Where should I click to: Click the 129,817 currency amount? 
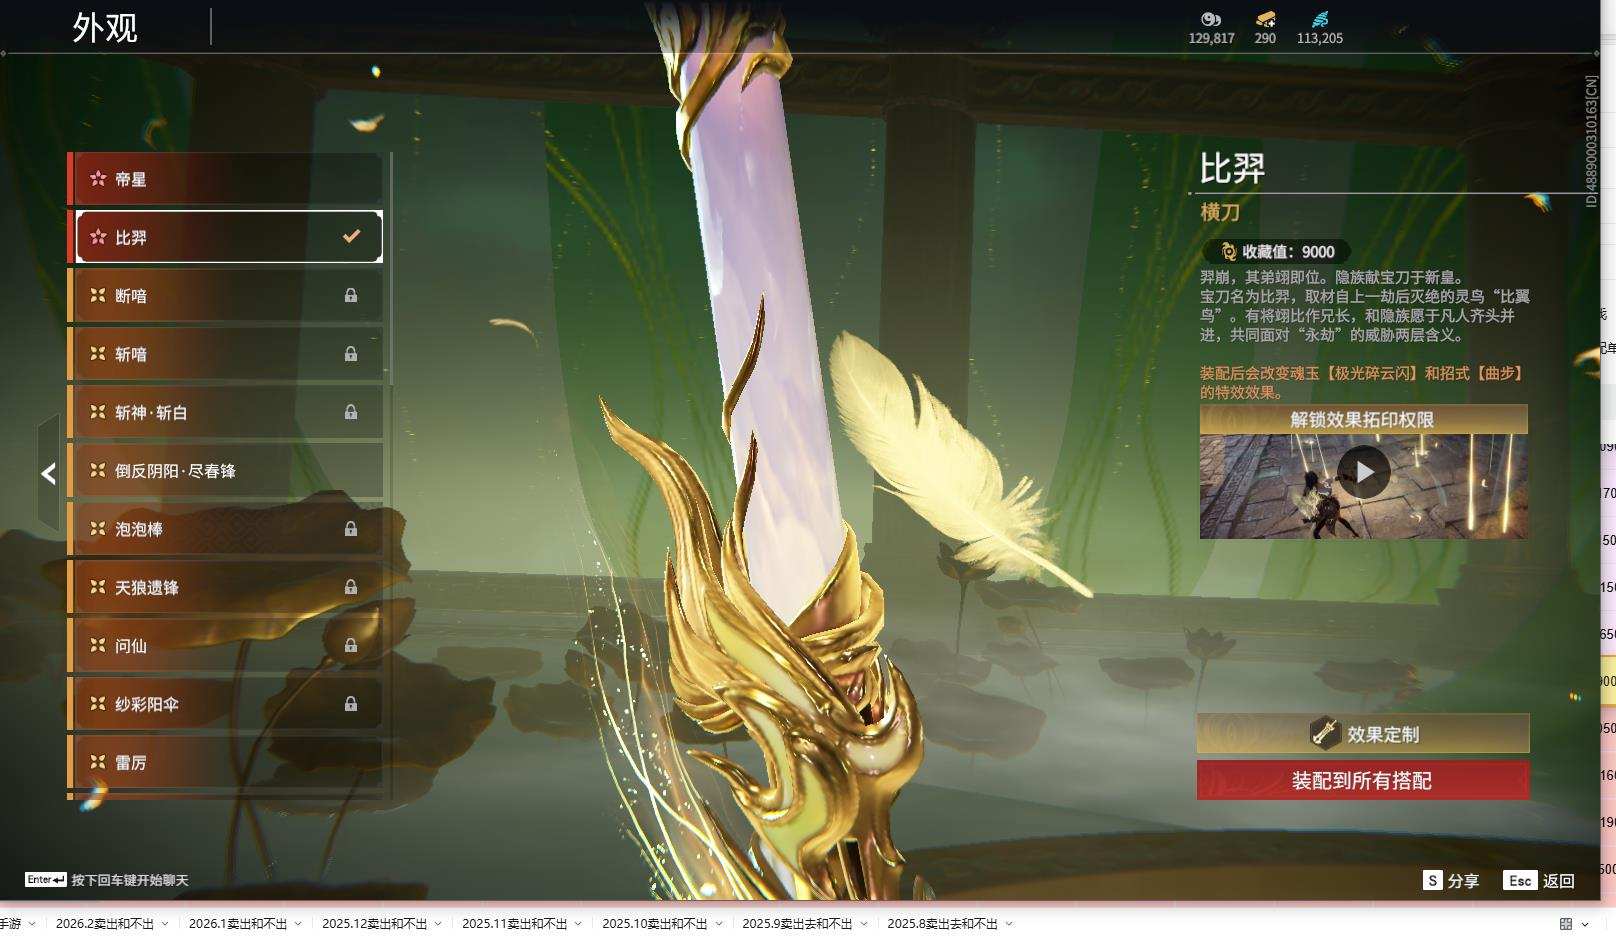coord(1212,38)
